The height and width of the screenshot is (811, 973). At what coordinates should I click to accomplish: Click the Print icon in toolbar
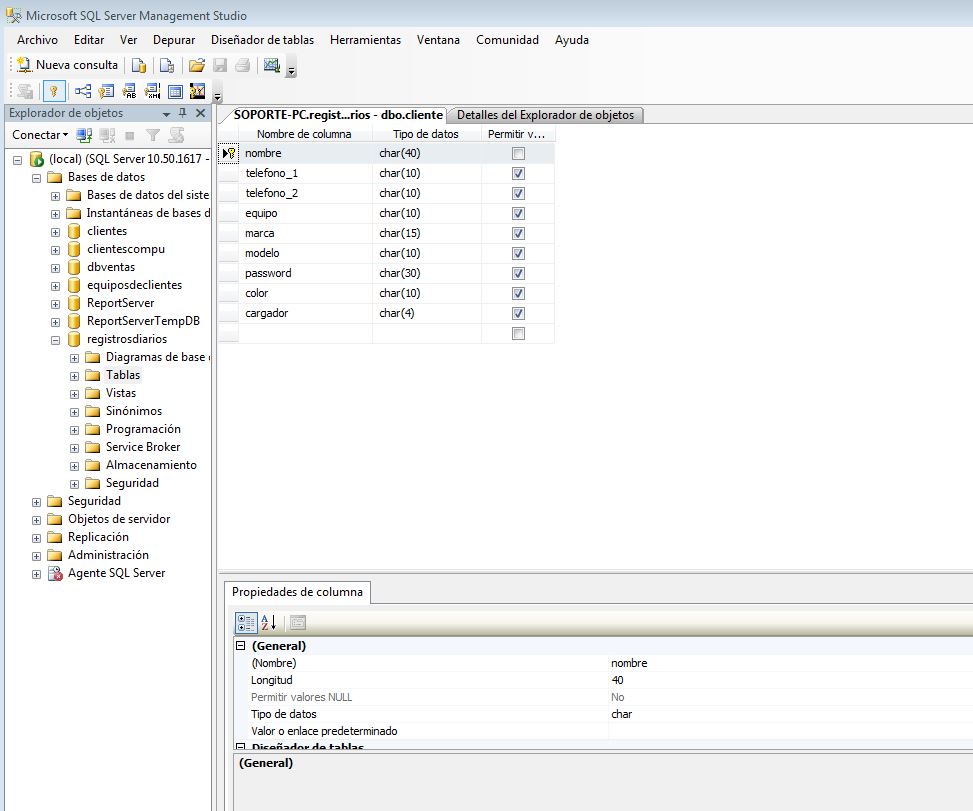point(243,65)
